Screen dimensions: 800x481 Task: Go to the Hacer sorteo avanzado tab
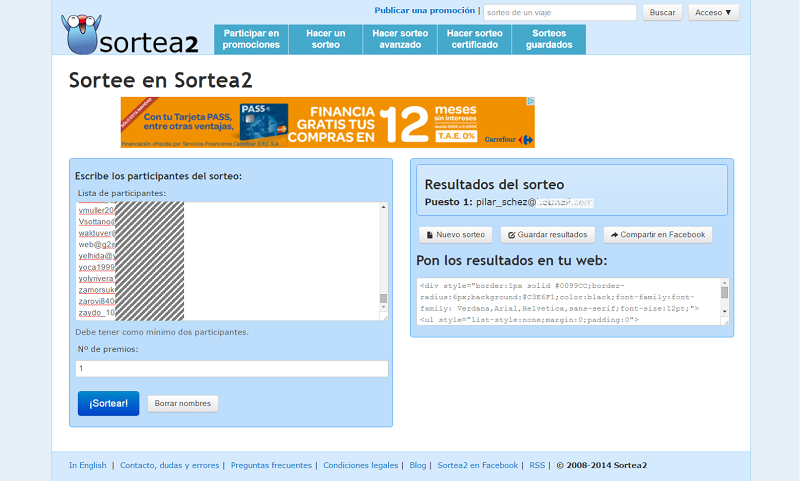coord(400,39)
